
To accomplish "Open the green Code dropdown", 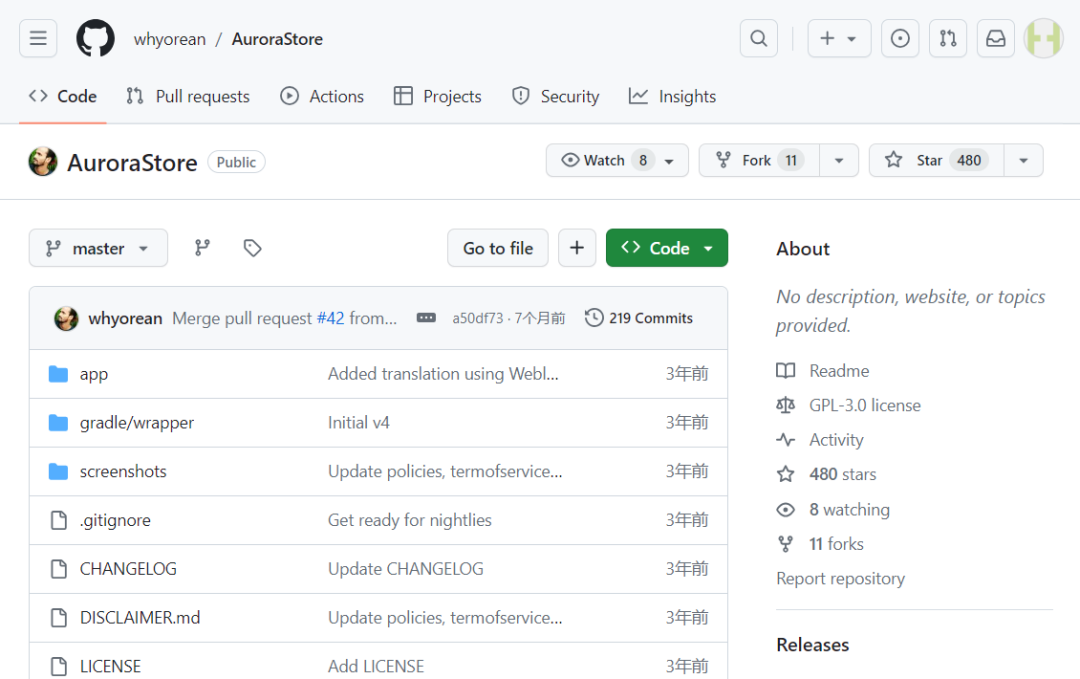I will (x=667, y=248).
